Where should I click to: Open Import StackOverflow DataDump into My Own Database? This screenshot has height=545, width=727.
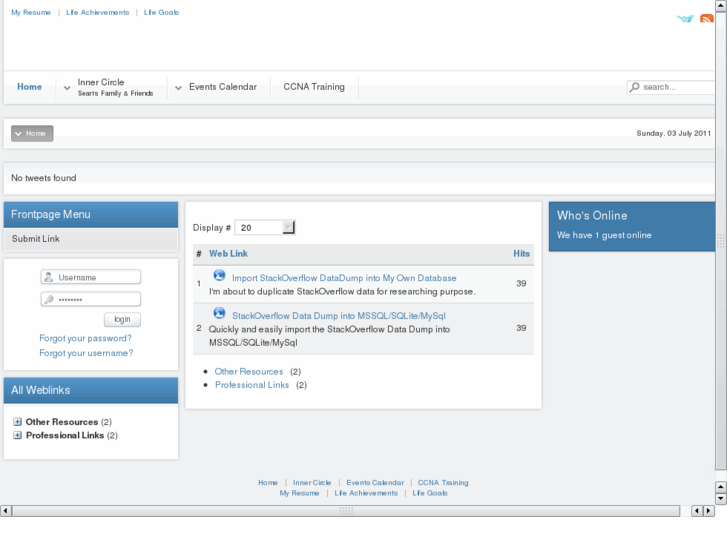pyautogui.click(x=344, y=278)
